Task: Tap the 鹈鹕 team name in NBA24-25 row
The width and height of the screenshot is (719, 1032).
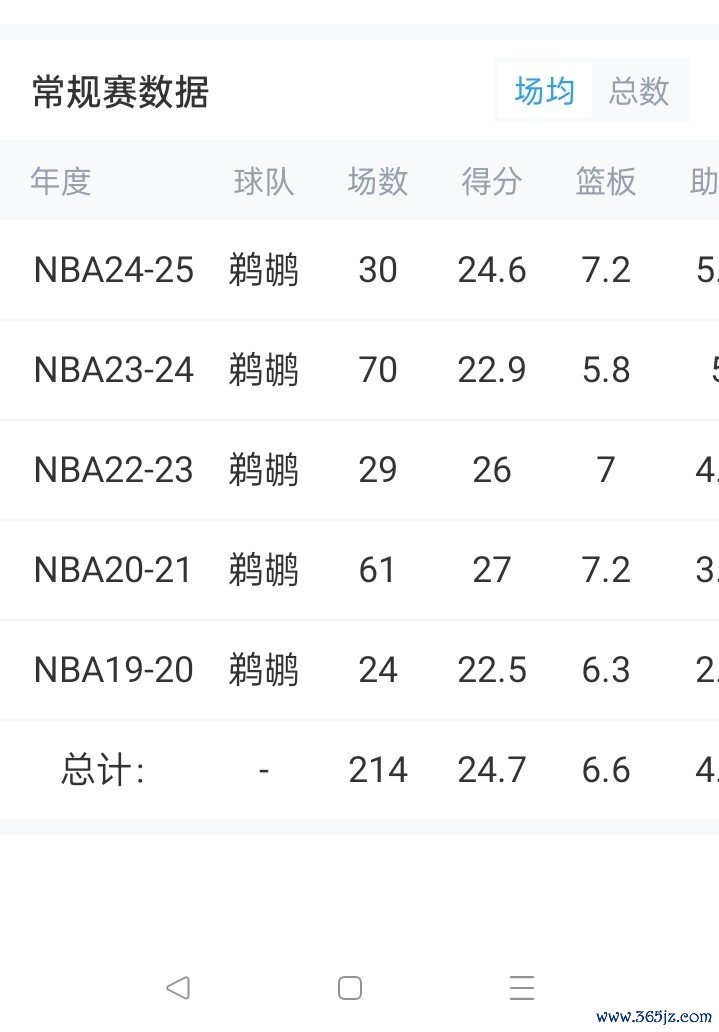Action: pos(264,270)
